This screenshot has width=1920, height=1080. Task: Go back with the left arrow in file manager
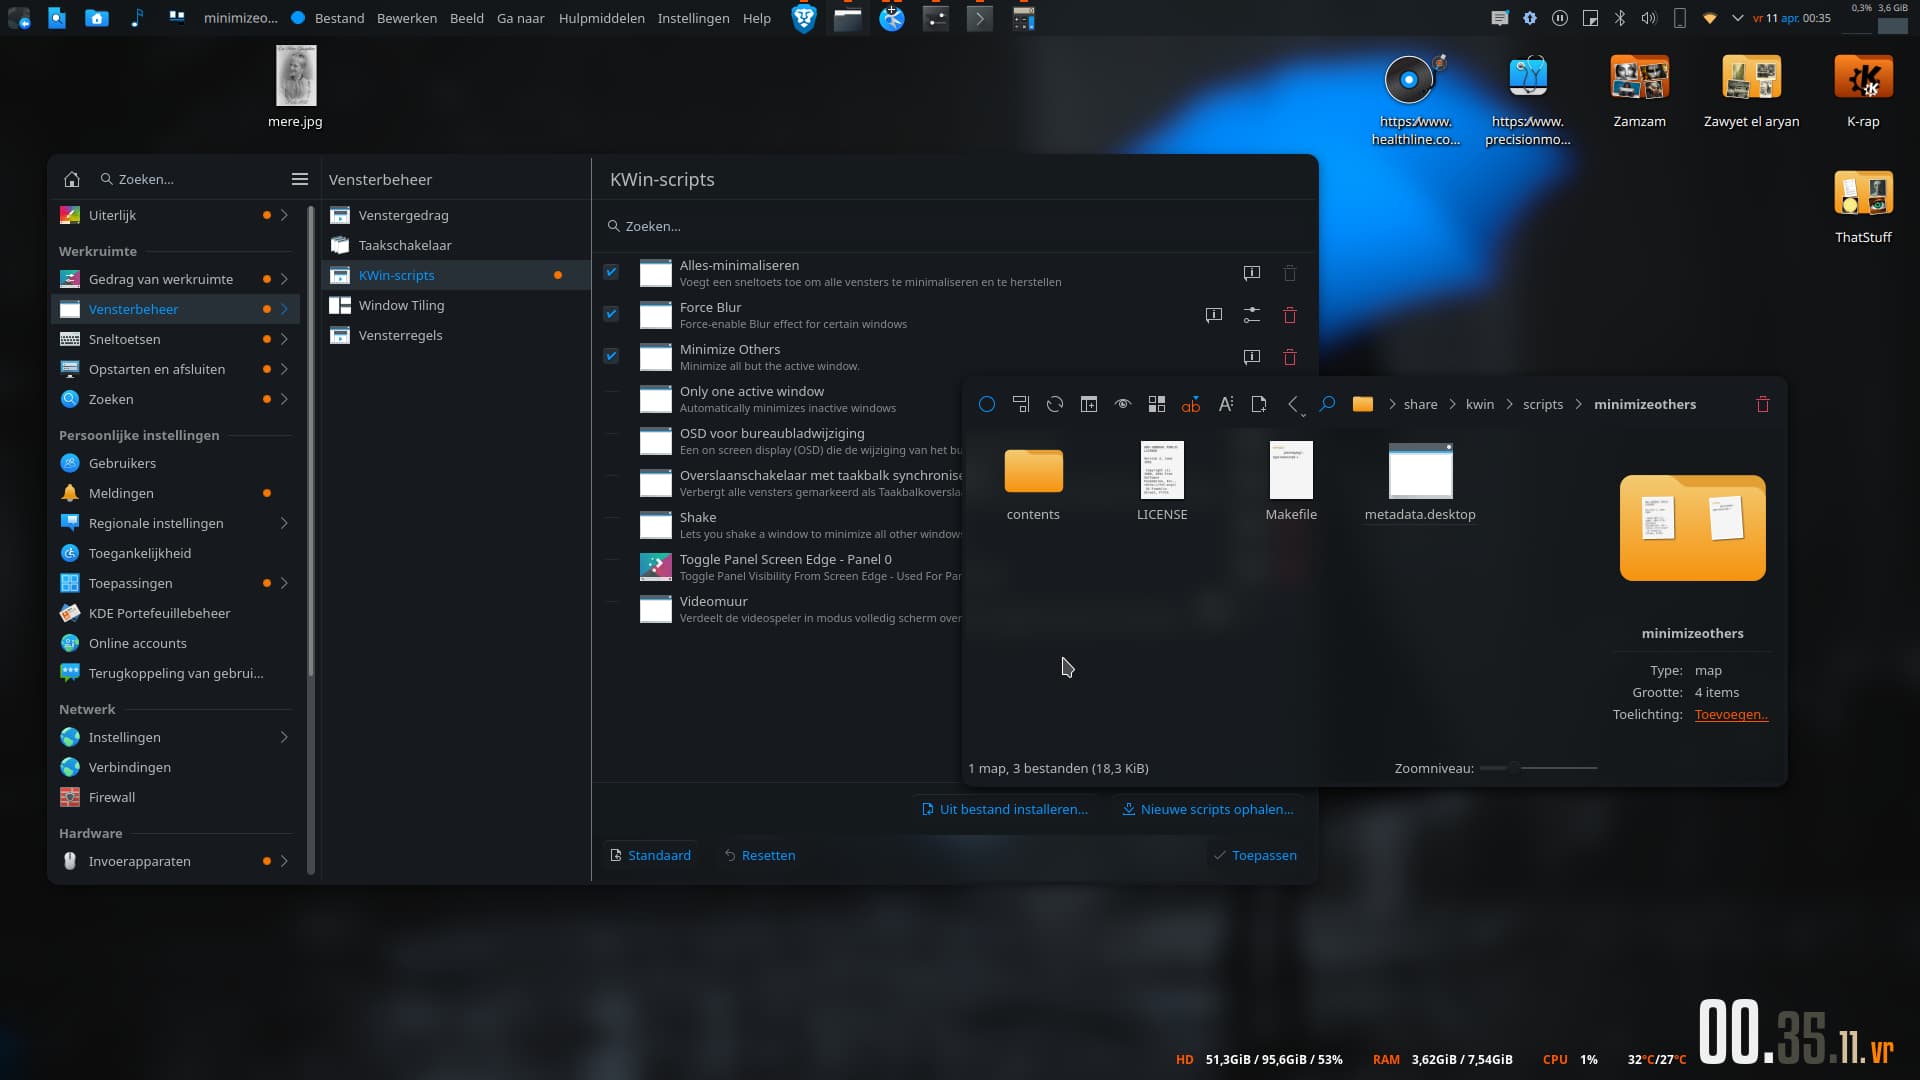pos(1293,404)
